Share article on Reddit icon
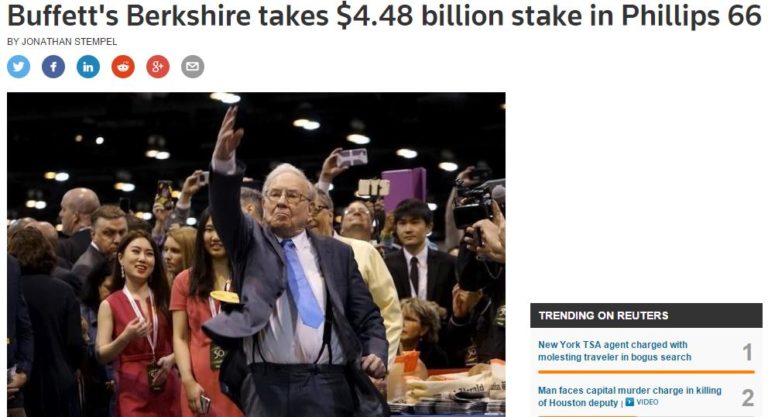The height and width of the screenshot is (417, 768). point(123,67)
